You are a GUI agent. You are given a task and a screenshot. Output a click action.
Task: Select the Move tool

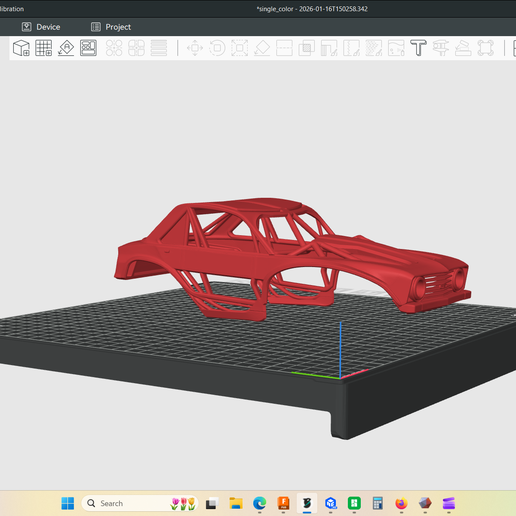point(195,48)
